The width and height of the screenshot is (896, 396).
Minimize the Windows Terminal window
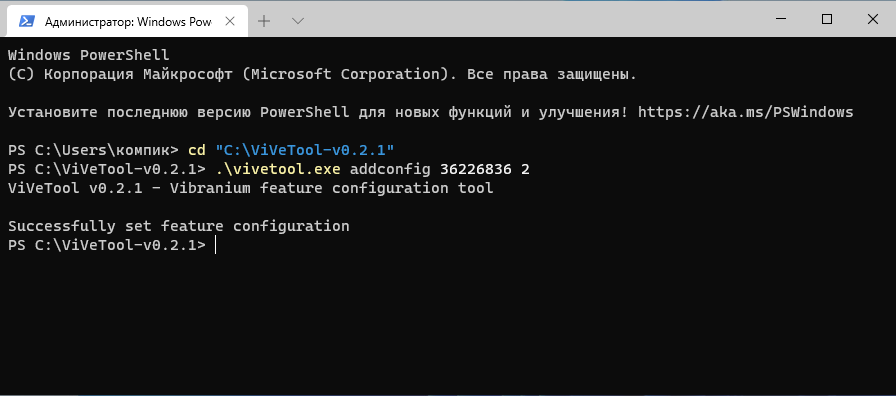tap(781, 19)
